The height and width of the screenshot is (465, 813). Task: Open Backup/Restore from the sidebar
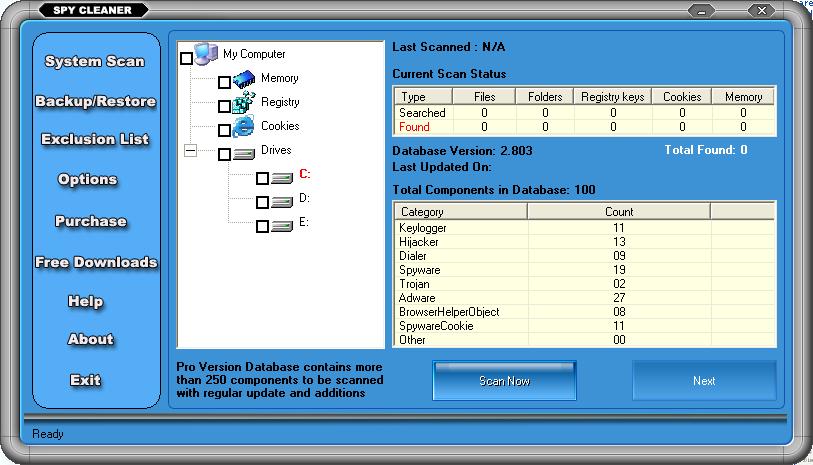pyautogui.click(x=96, y=101)
